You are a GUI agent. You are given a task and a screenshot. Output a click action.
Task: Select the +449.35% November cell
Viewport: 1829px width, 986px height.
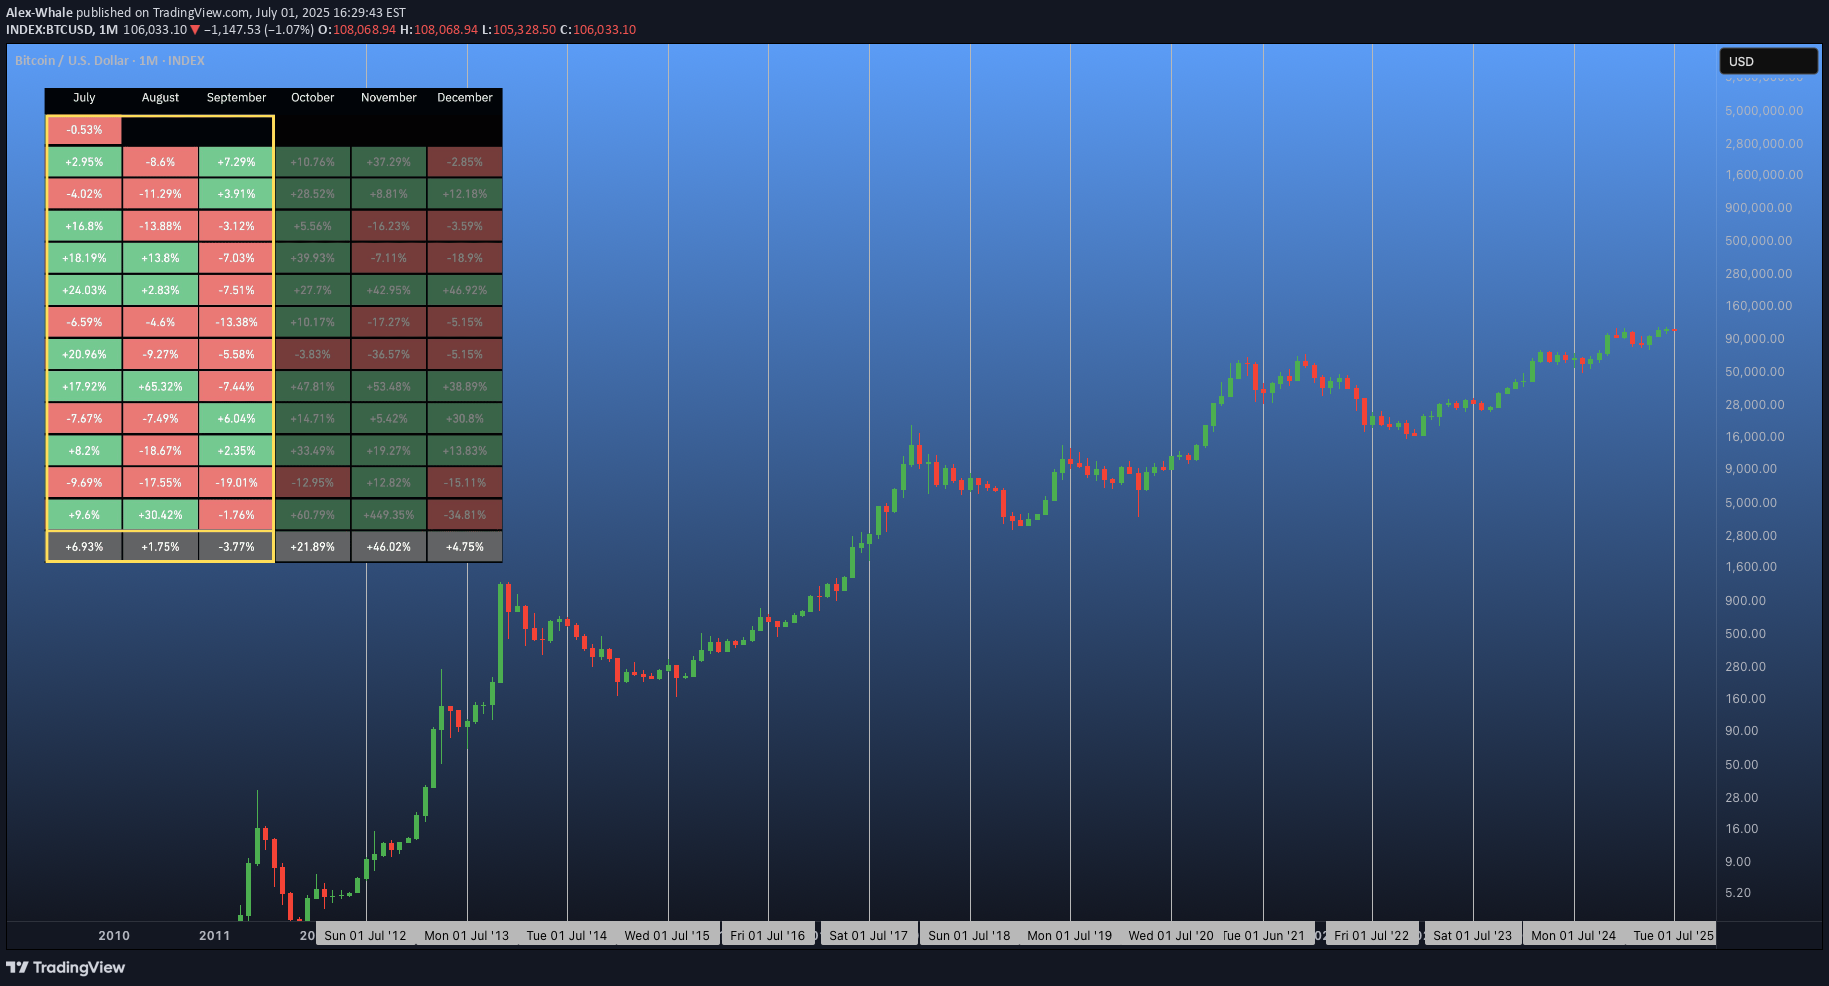(389, 515)
